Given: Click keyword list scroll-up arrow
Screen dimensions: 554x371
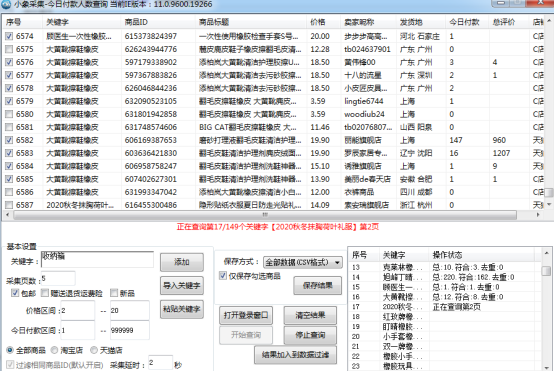Looking at the screenshot, I should coord(546,253).
